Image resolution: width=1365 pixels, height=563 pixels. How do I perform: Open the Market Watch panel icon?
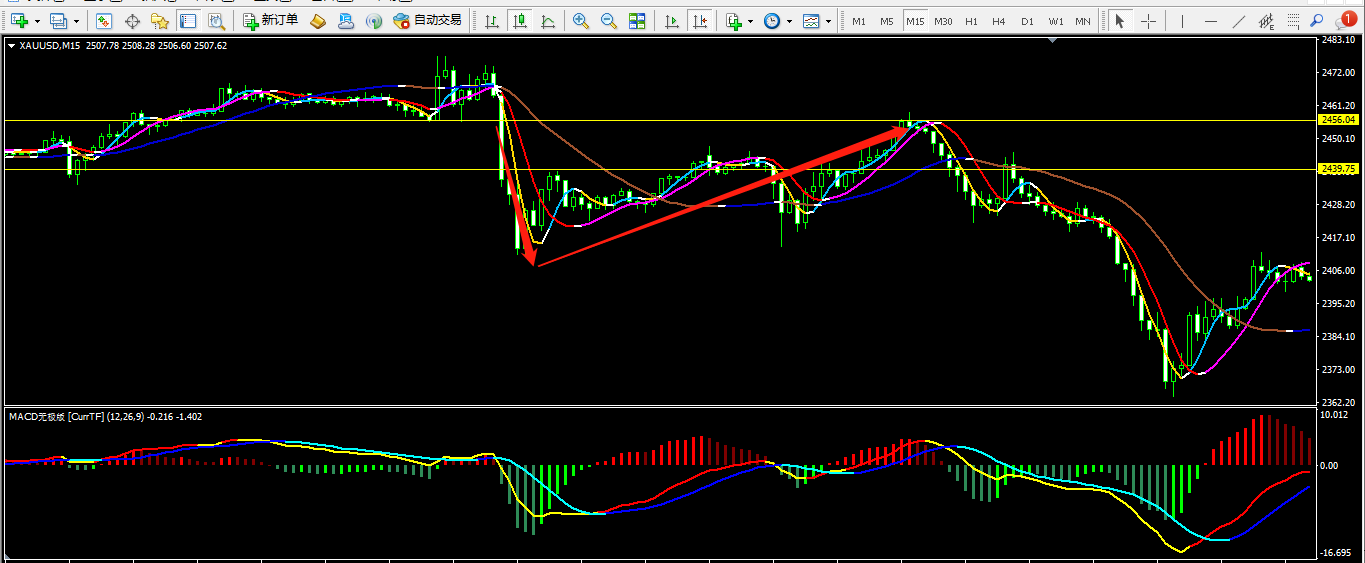coord(104,21)
